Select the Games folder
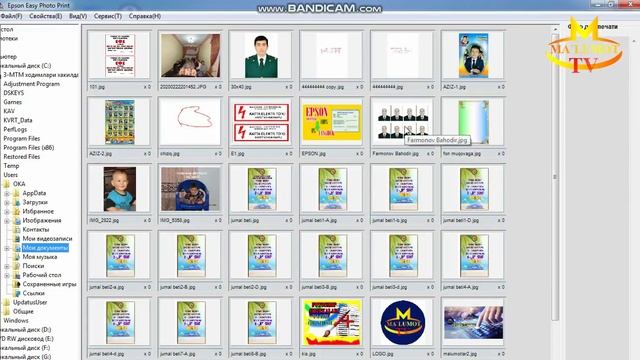640x360 pixels. coord(13,102)
